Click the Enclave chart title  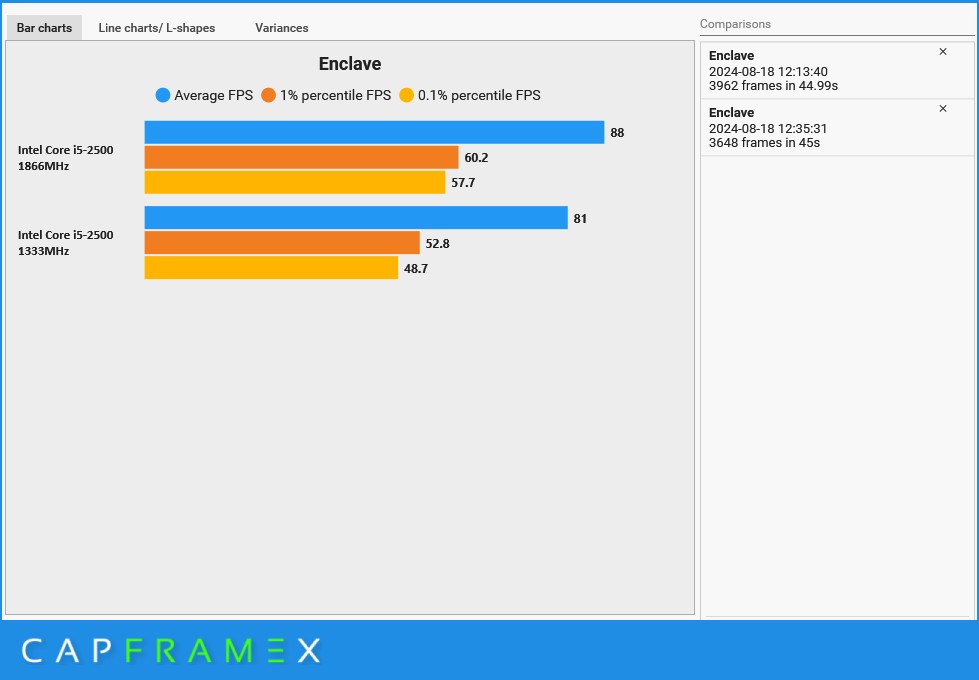point(350,64)
